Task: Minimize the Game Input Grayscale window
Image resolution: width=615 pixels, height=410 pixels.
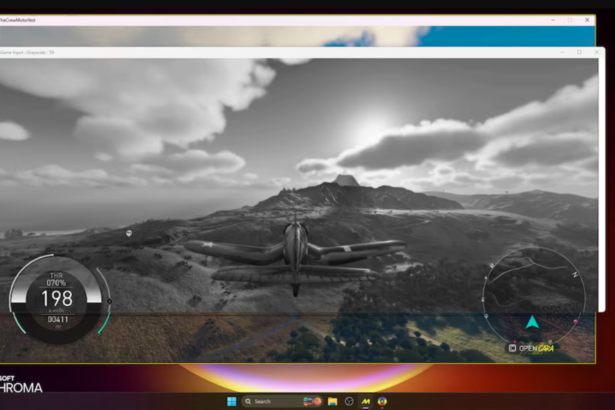Action: pyautogui.click(x=562, y=52)
